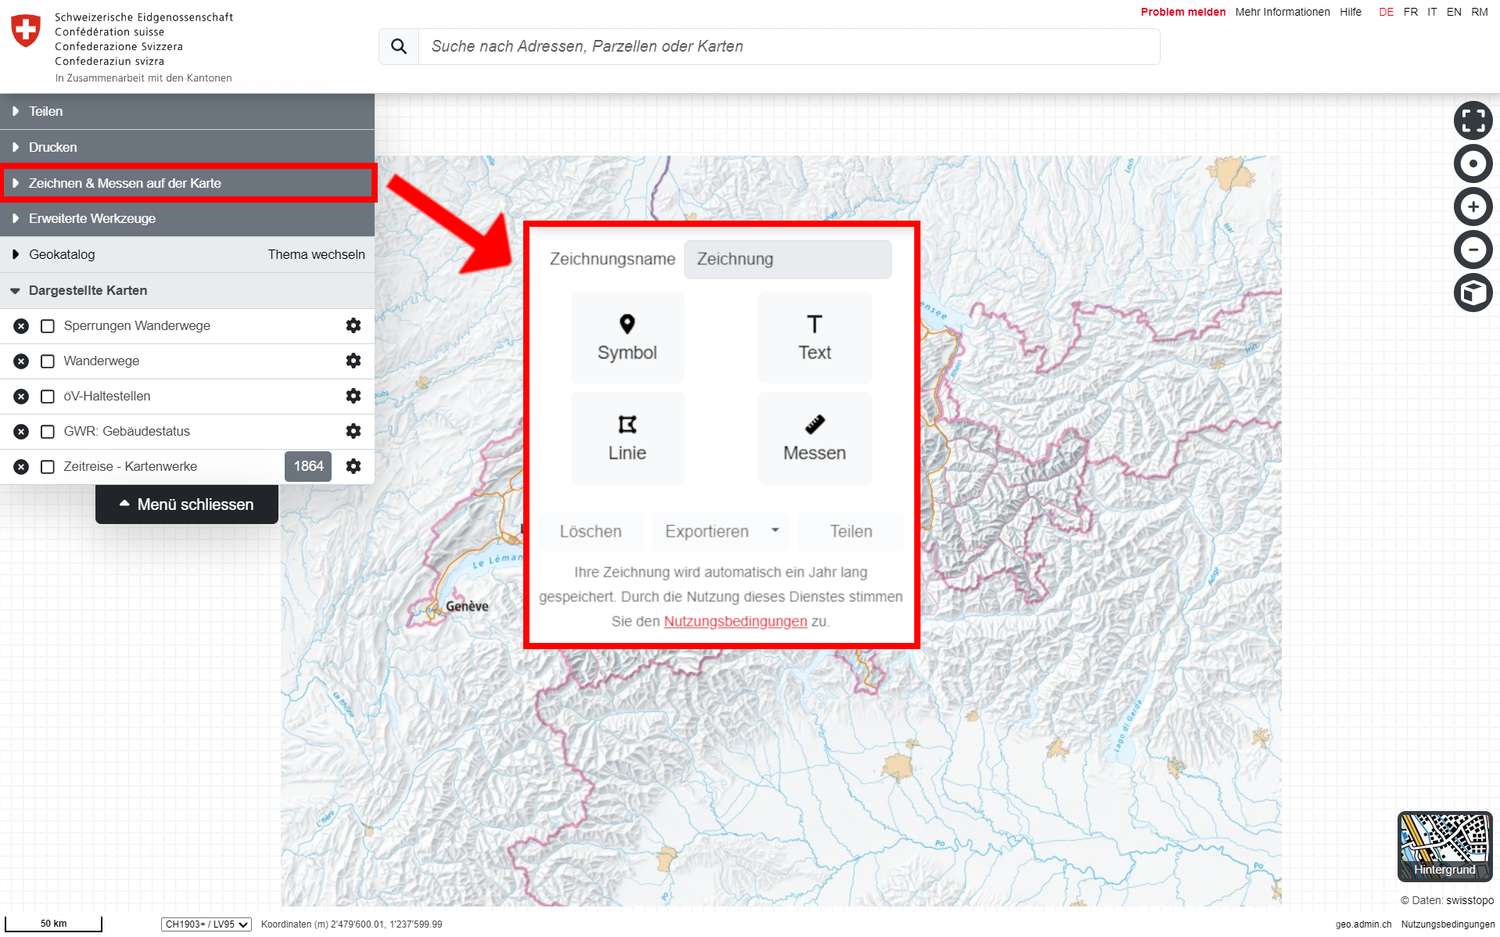Open the Erweiterte Werkzeuge menu section
The height and width of the screenshot is (937, 1500).
(x=92, y=218)
